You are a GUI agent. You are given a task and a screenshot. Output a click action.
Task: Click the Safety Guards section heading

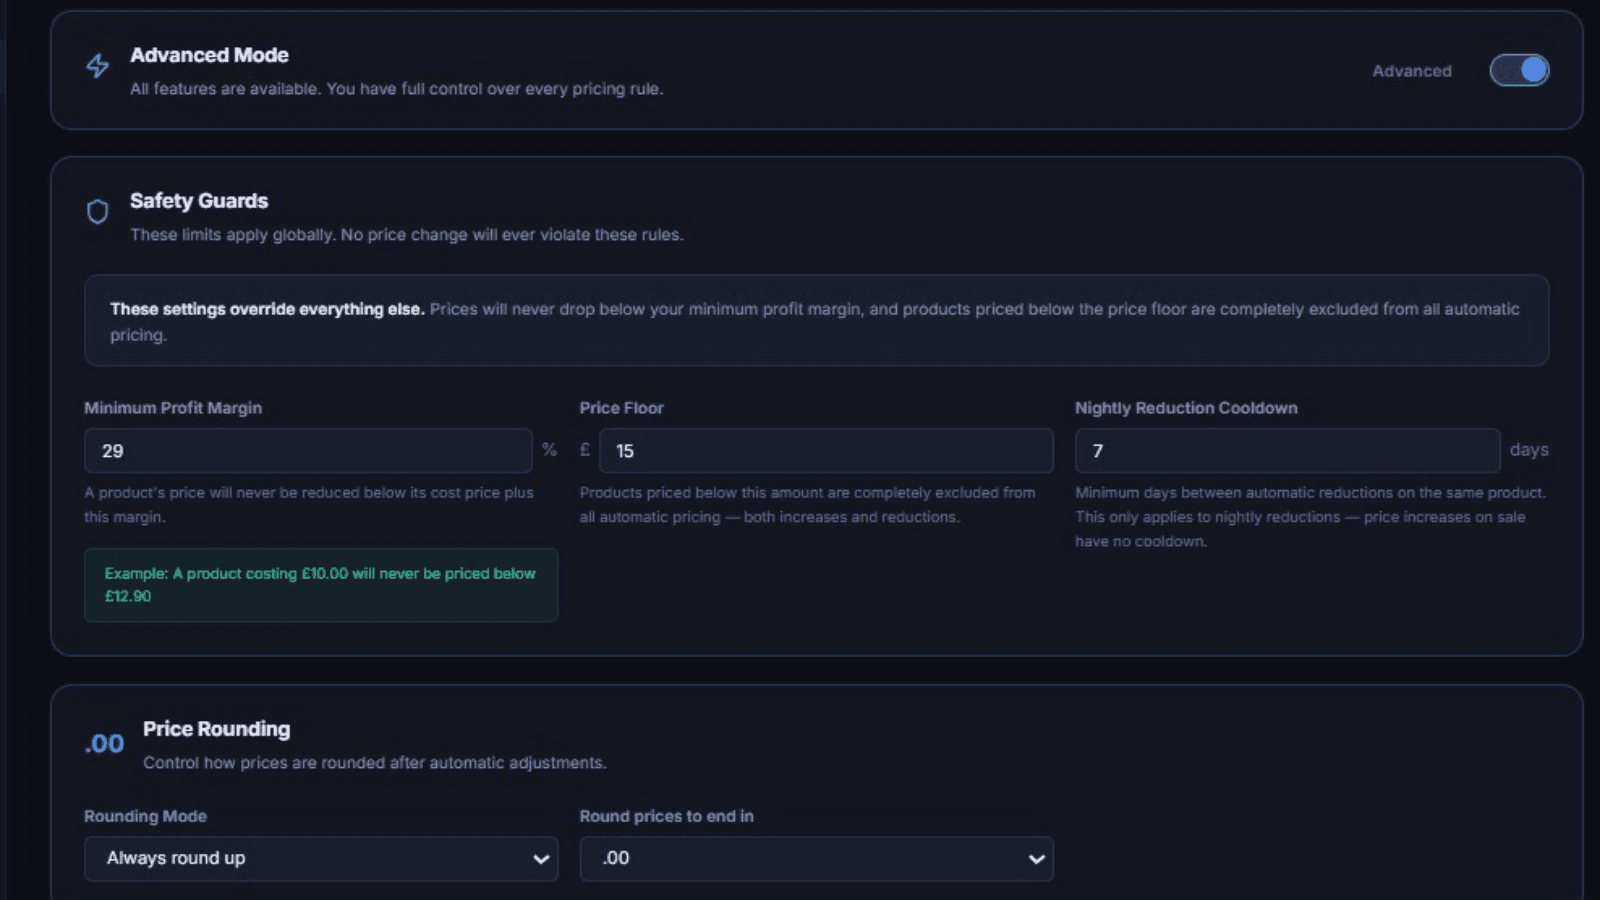click(x=199, y=201)
